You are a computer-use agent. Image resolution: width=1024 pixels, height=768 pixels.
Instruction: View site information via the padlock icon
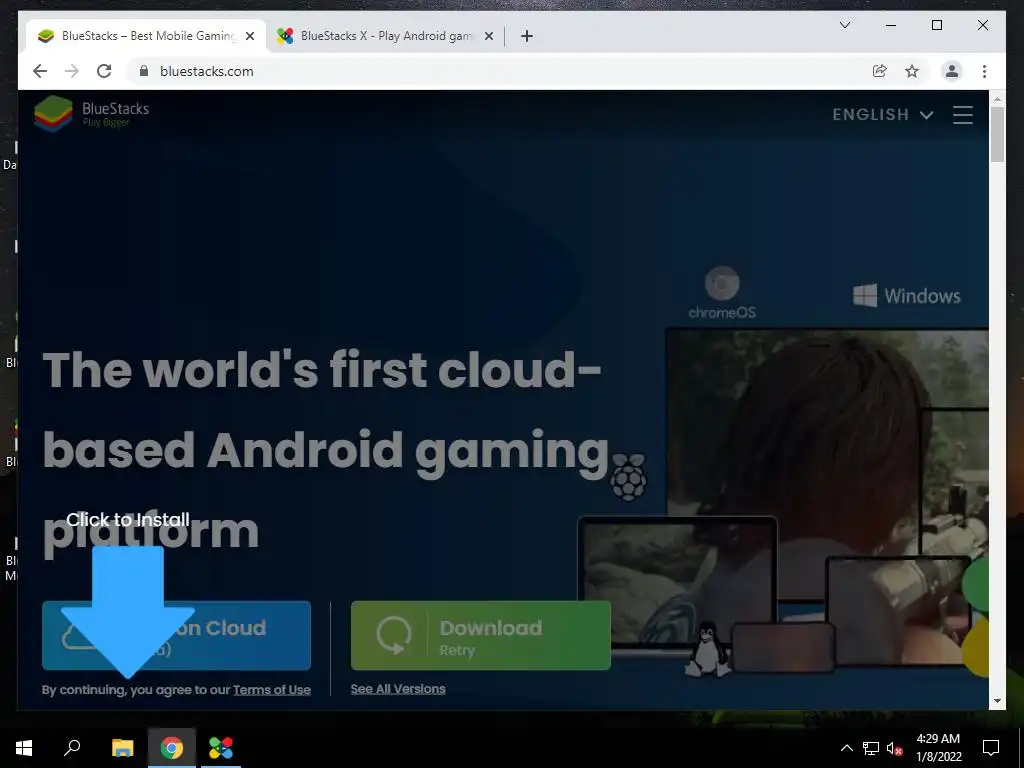tap(144, 71)
